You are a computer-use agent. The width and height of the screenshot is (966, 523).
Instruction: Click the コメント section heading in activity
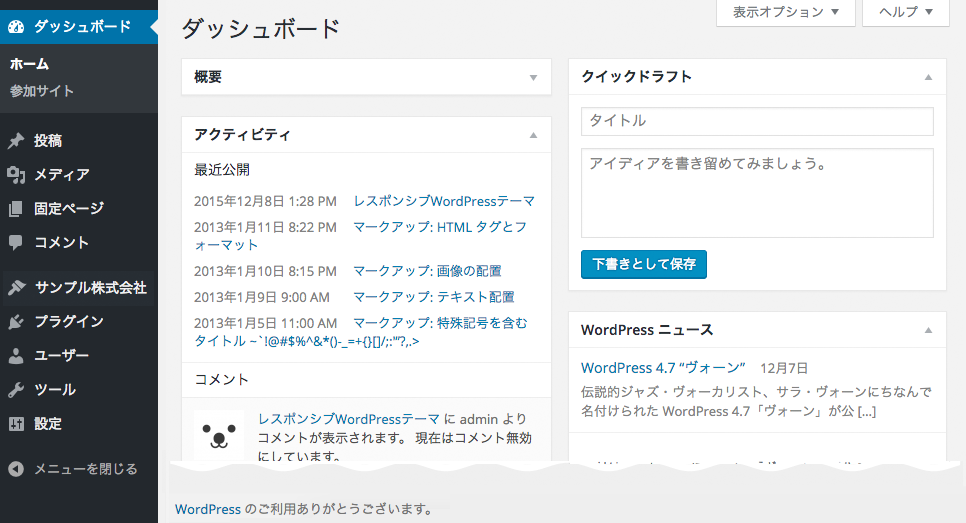[x=221, y=379]
